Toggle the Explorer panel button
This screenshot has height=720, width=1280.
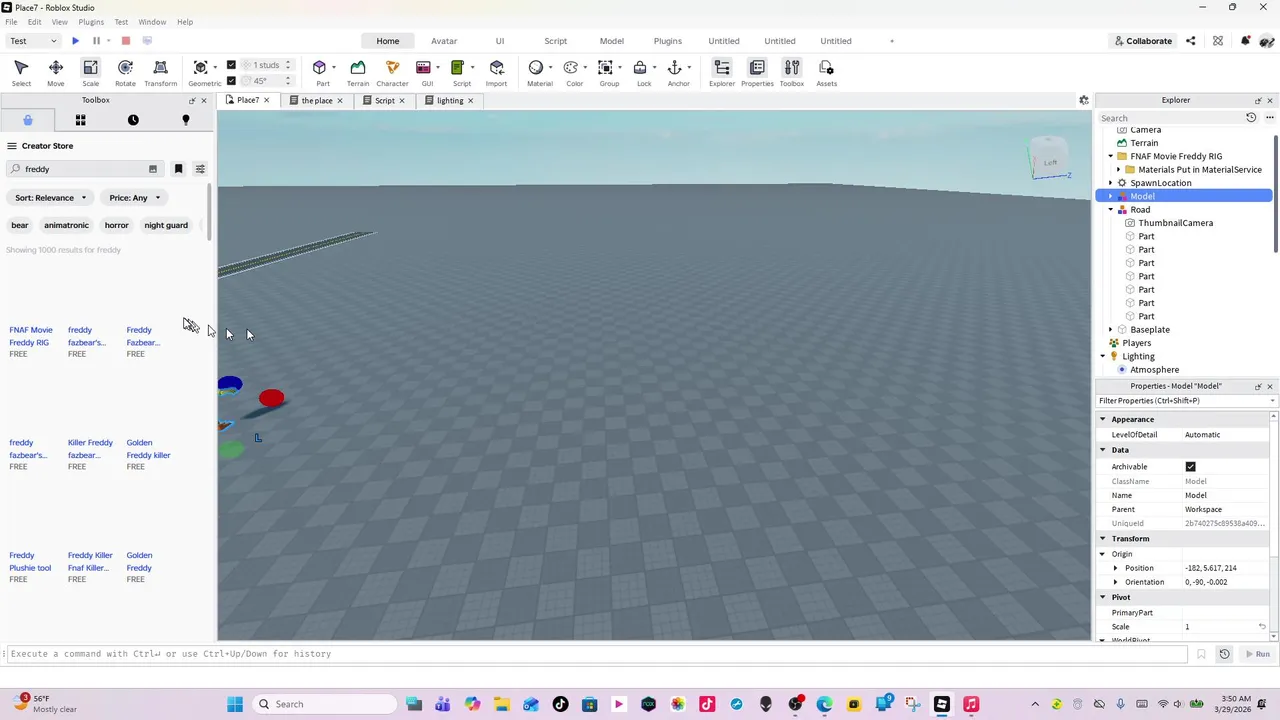(722, 72)
